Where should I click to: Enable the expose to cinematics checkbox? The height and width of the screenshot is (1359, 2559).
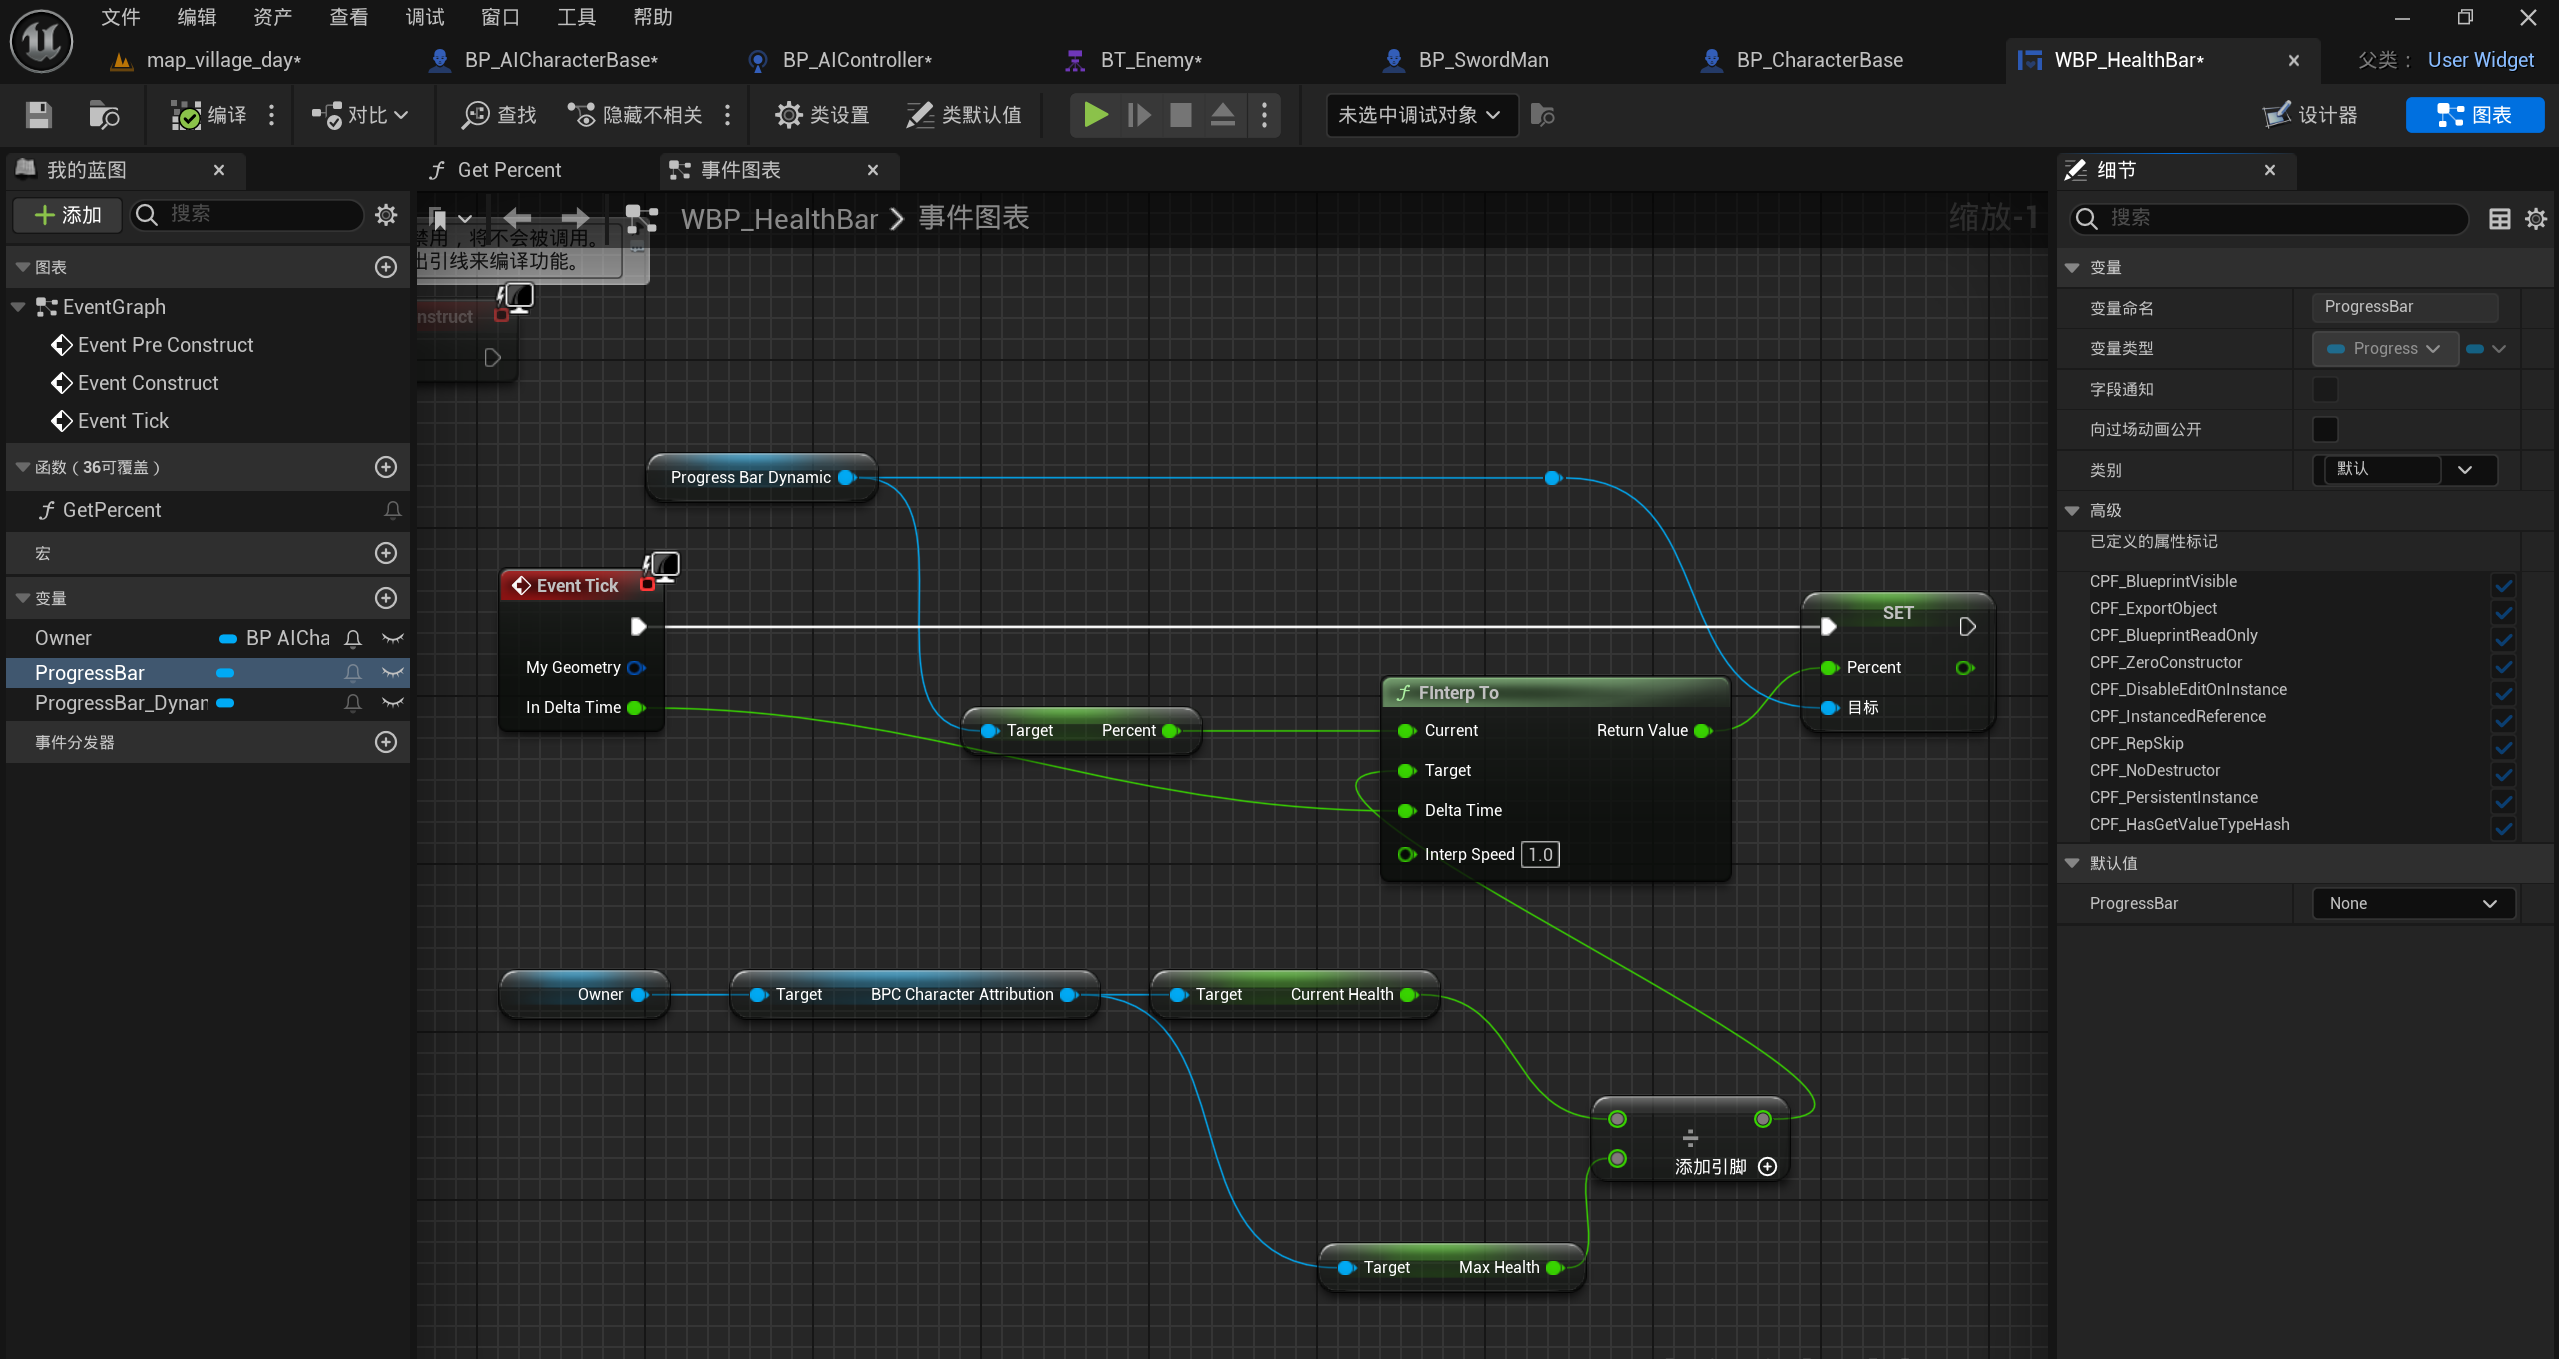point(2325,429)
